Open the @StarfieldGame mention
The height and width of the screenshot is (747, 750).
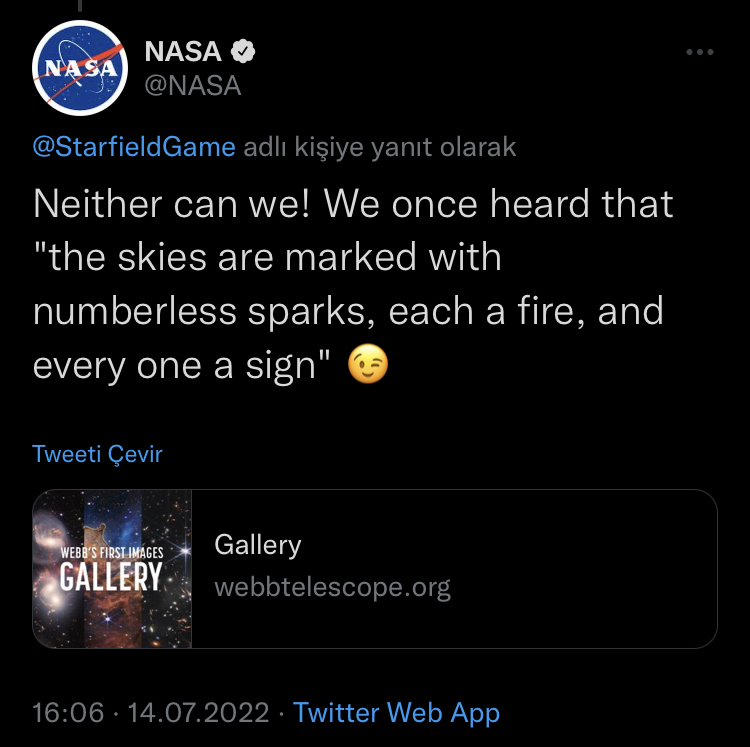(134, 146)
